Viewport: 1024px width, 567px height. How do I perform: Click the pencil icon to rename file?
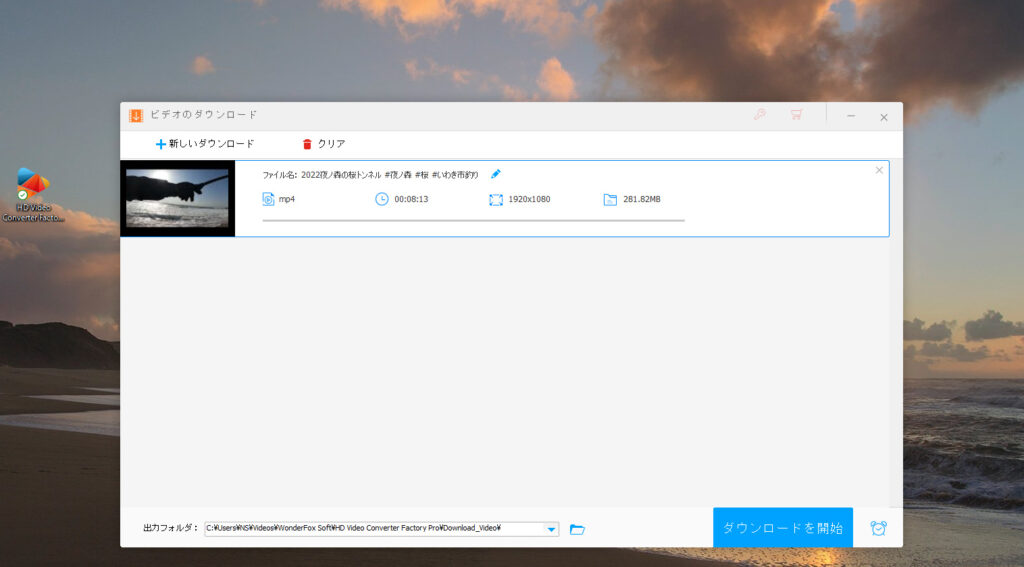[495, 174]
